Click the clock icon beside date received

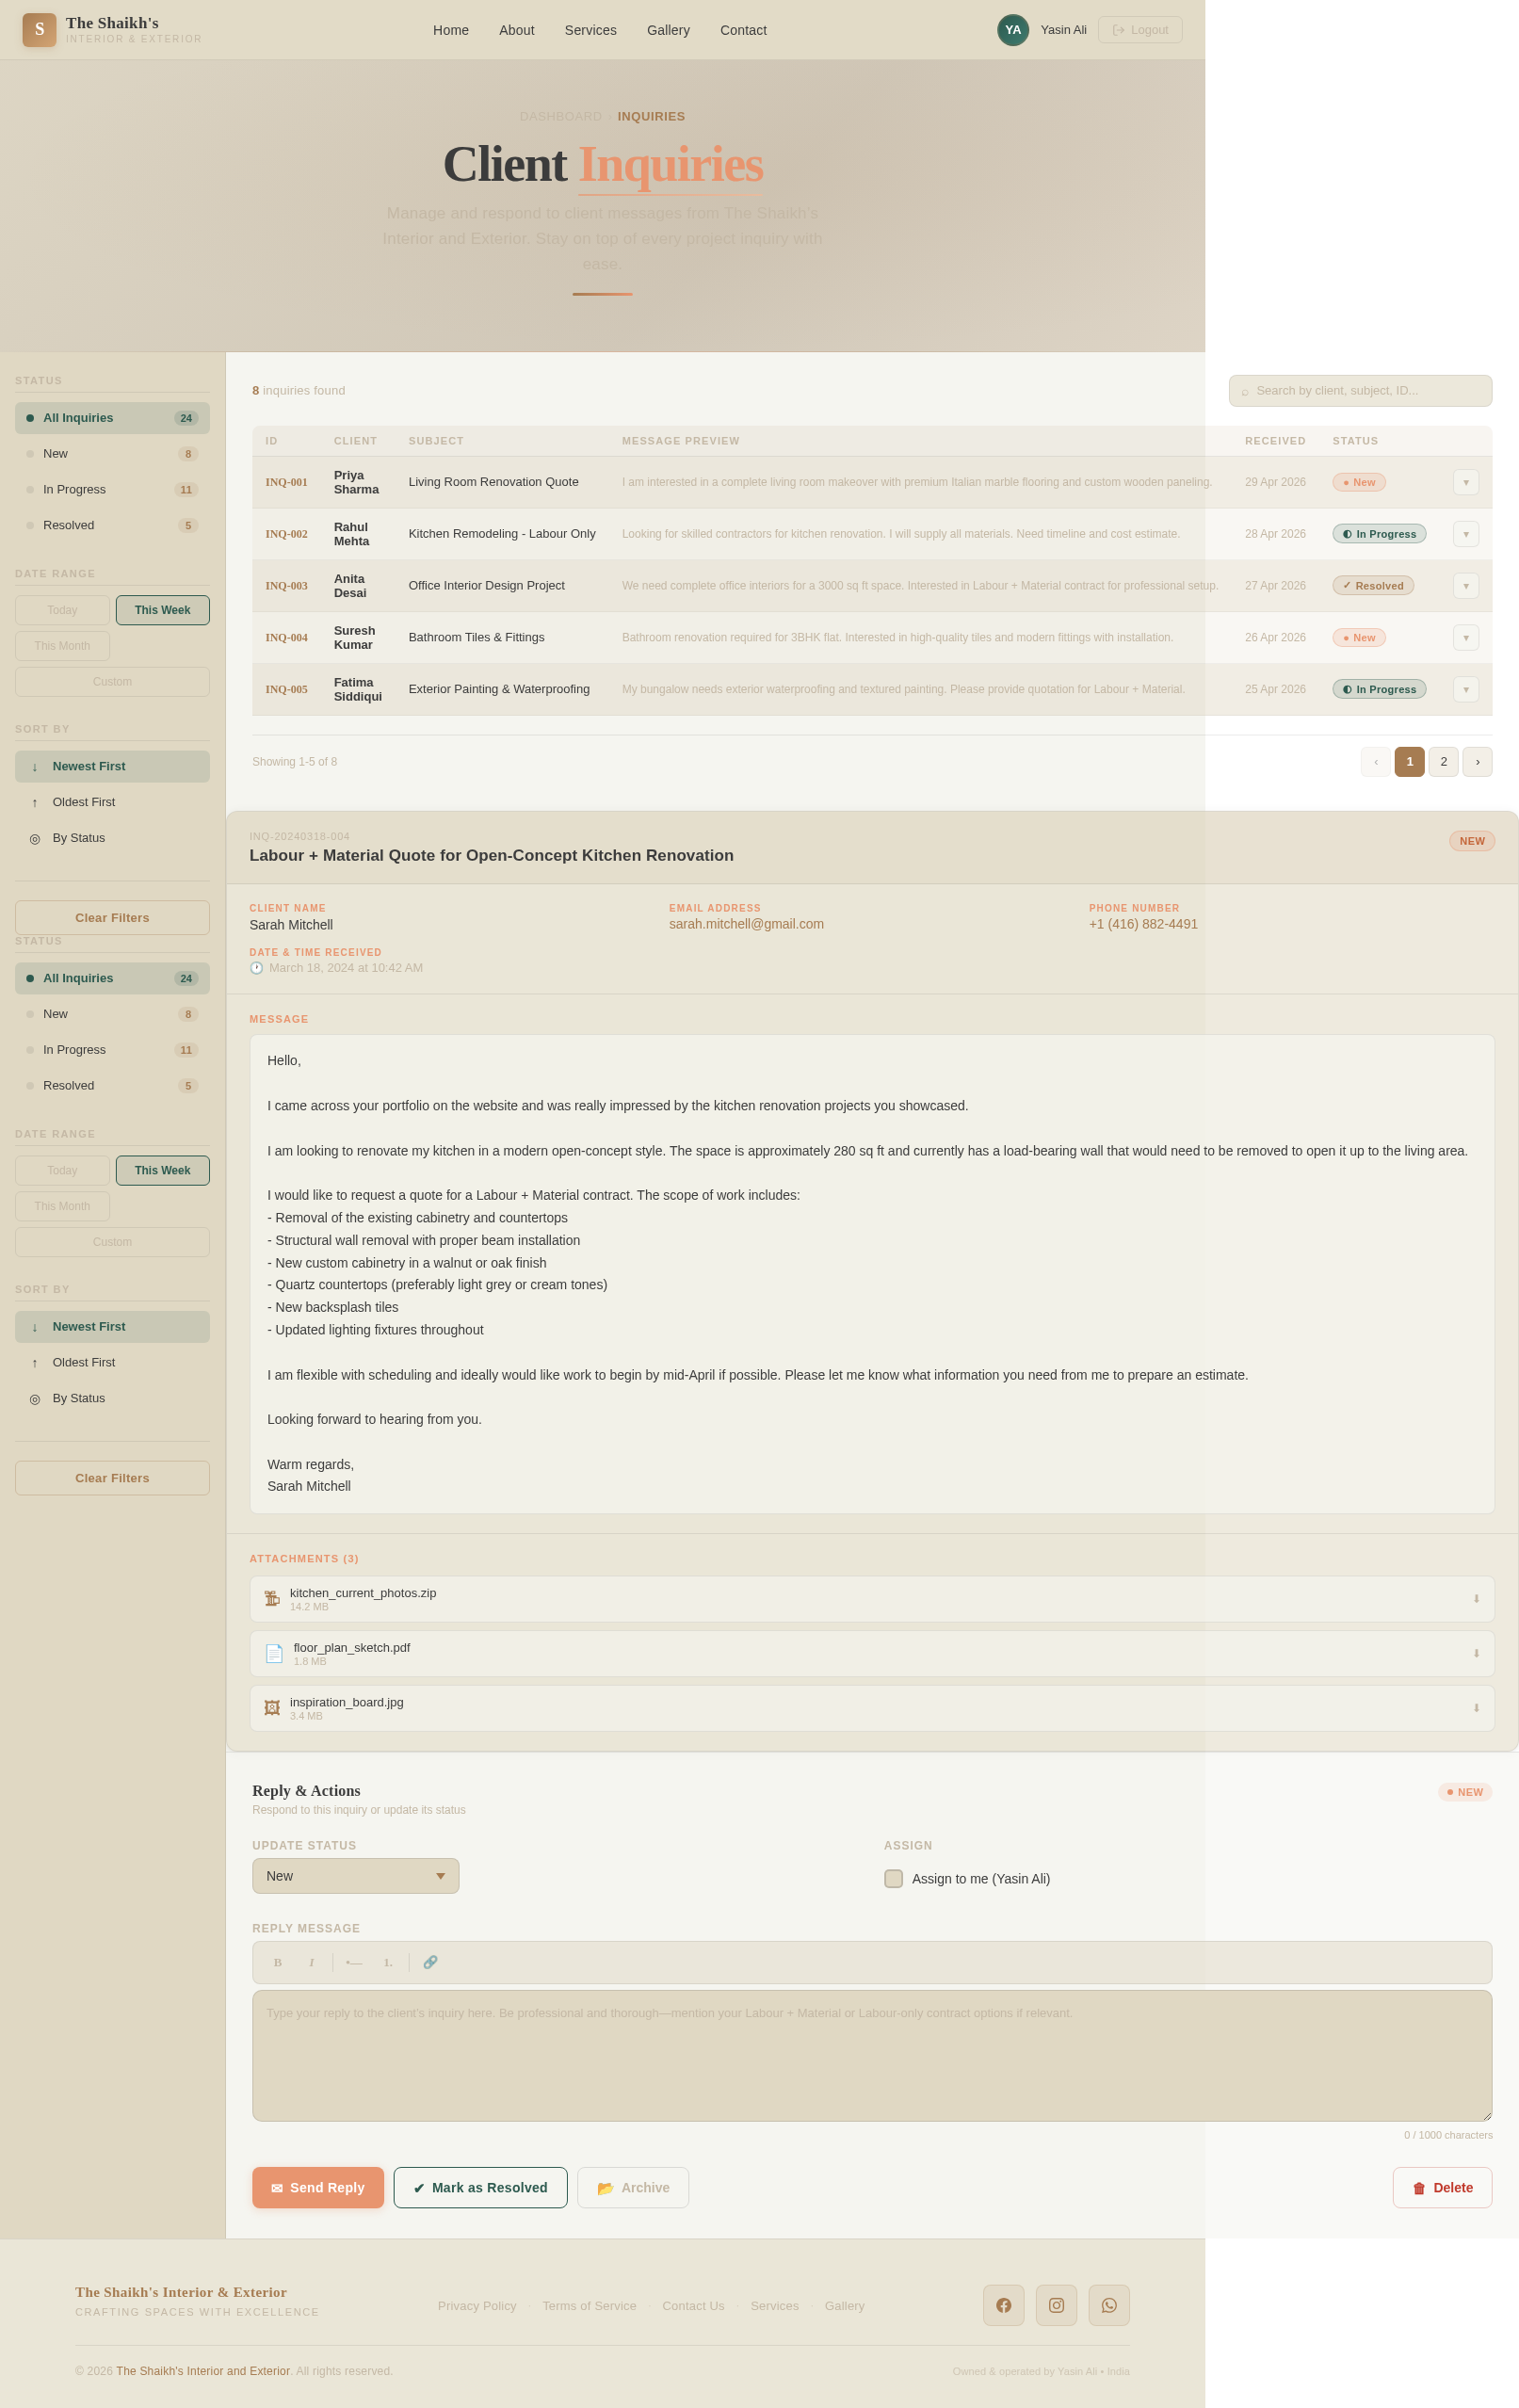click(x=256, y=968)
